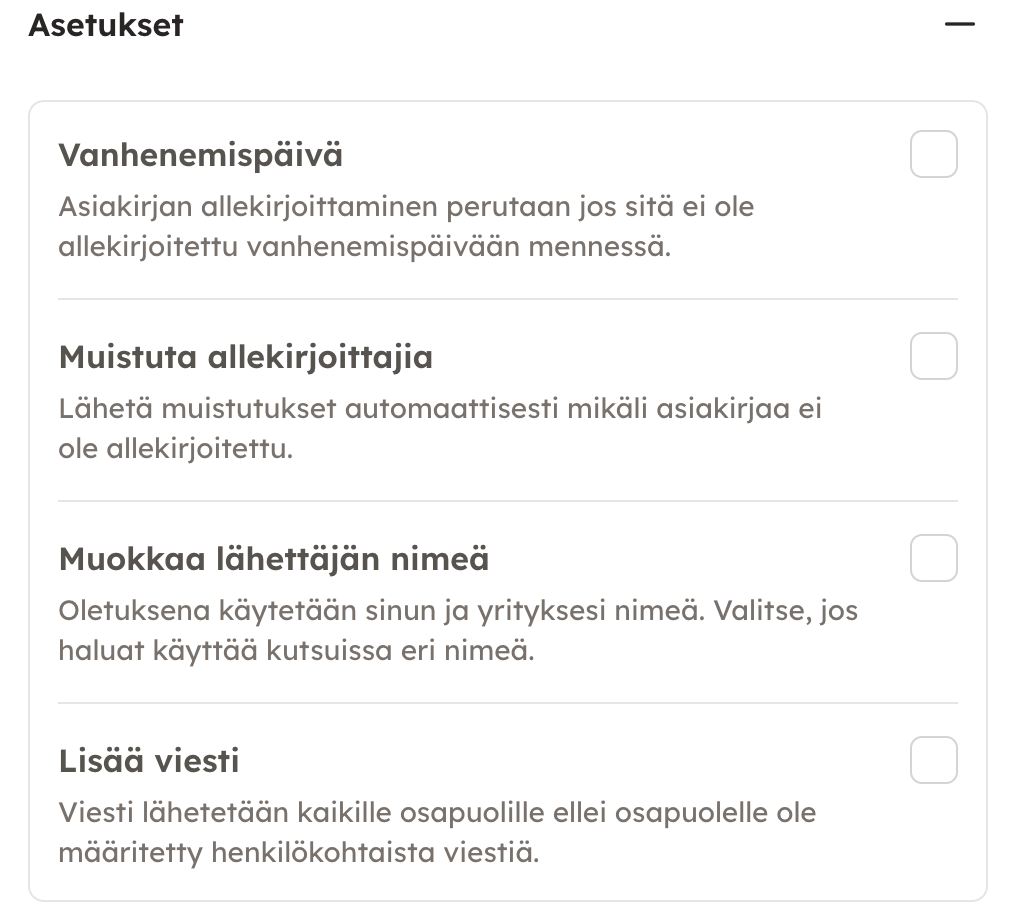Click text "allekirjoitettu vanhenemispäivään mennessä"
1018x924 pixels.
pos(363,247)
